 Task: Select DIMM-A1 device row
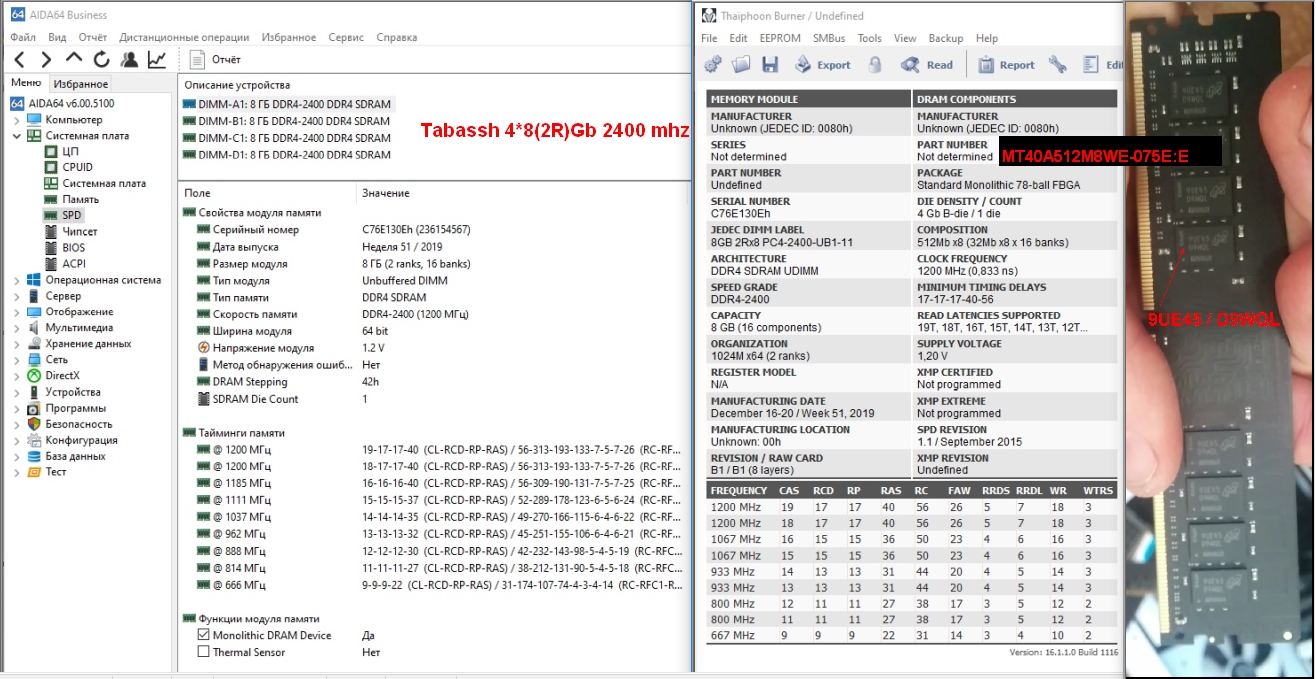point(288,104)
